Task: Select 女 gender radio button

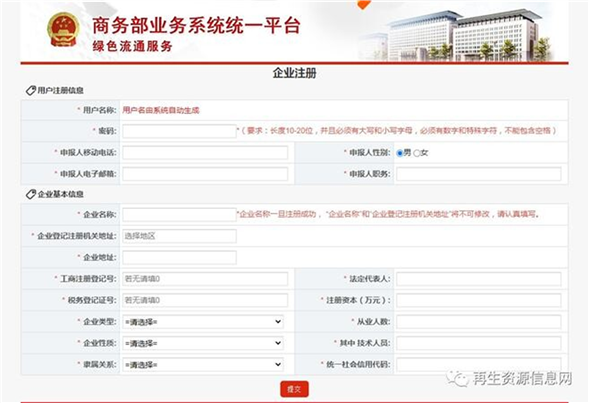Action: pos(417,153)
